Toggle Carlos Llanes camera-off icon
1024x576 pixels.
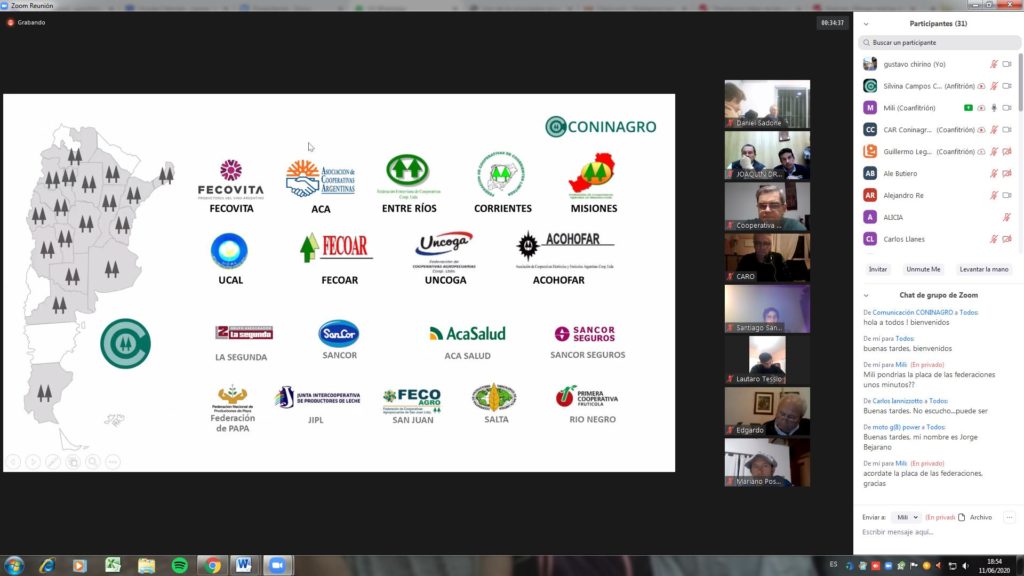click(x=1007, y=239)
